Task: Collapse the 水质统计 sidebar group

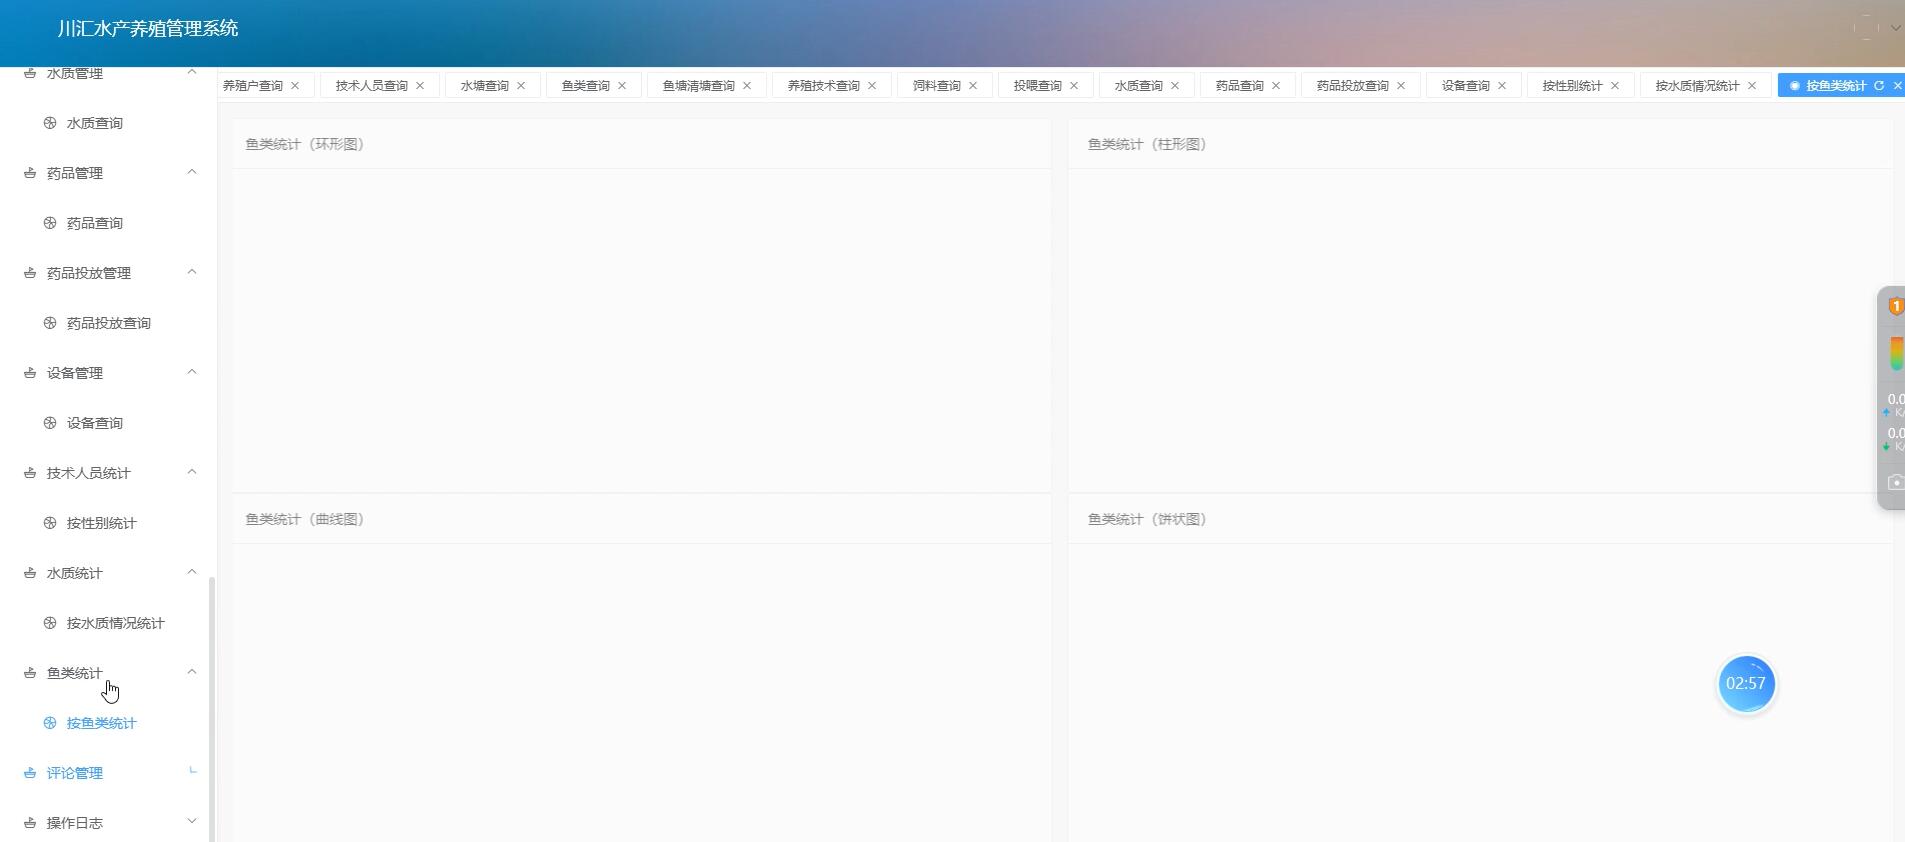Action: coord(192,572)
